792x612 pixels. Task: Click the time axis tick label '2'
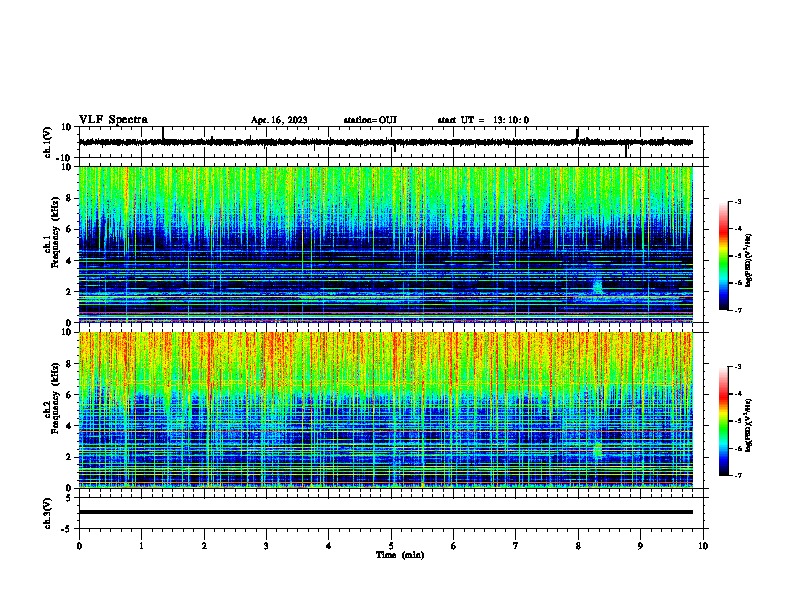tap(204, 546)
